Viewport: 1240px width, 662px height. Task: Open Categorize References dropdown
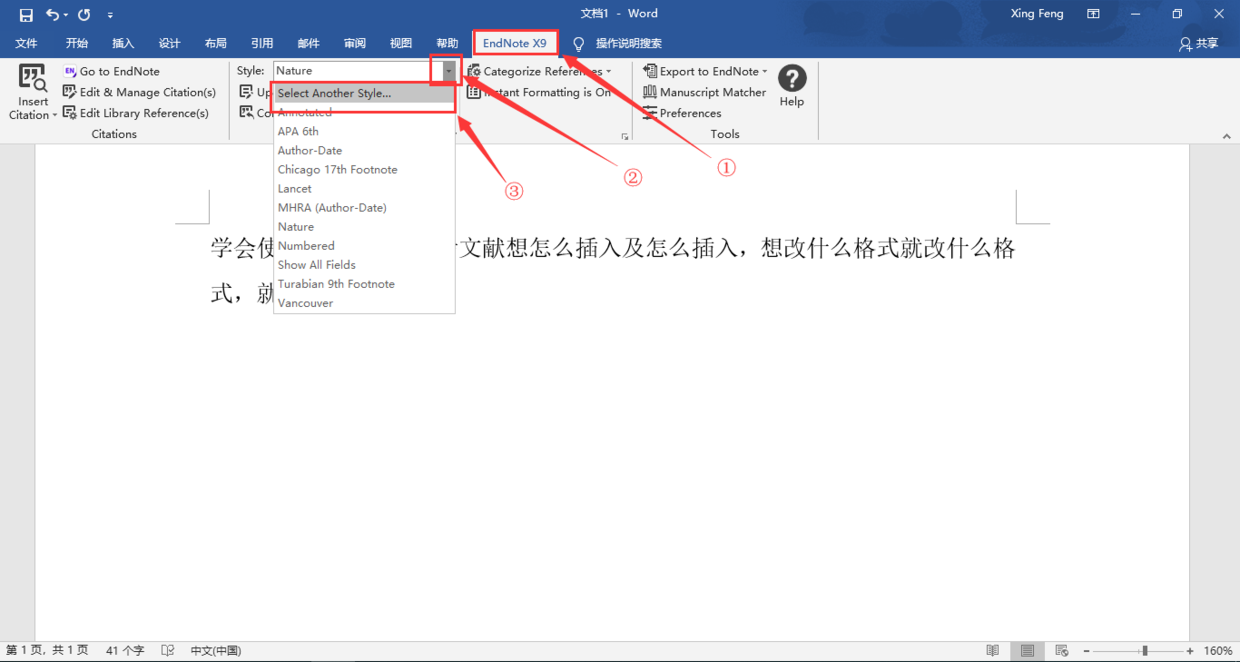539,71
